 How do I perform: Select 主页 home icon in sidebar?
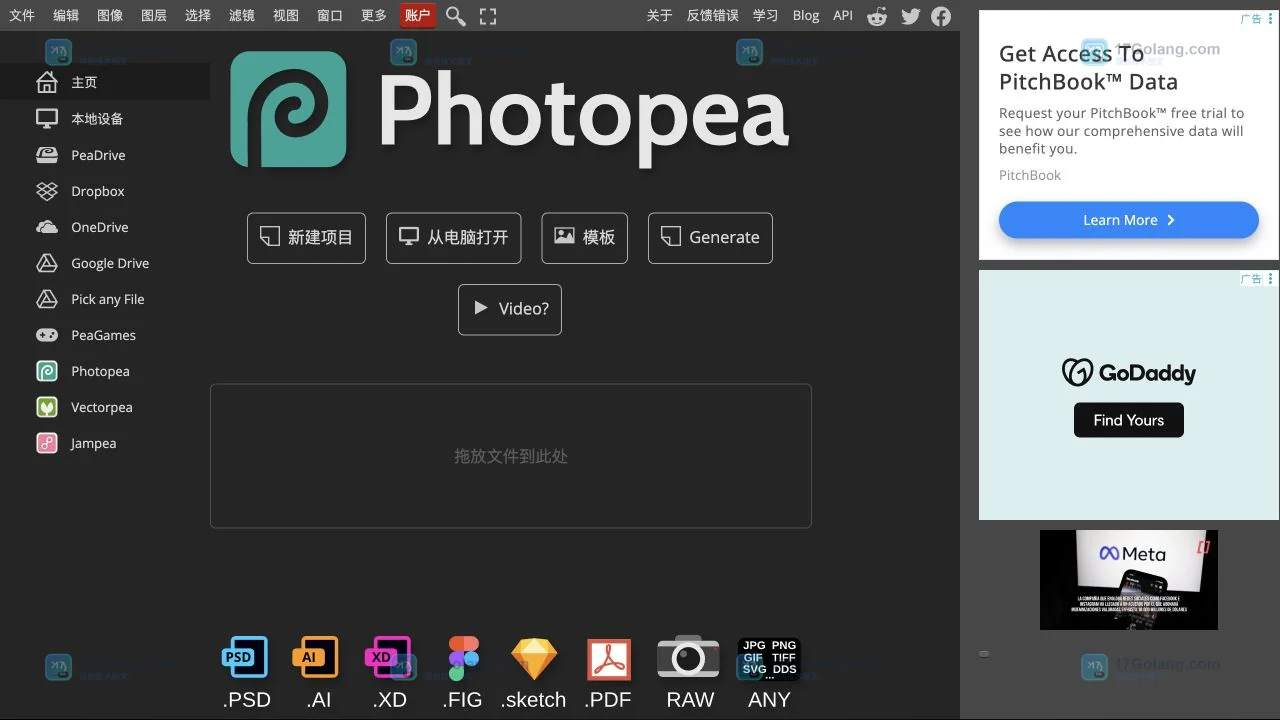47,82
